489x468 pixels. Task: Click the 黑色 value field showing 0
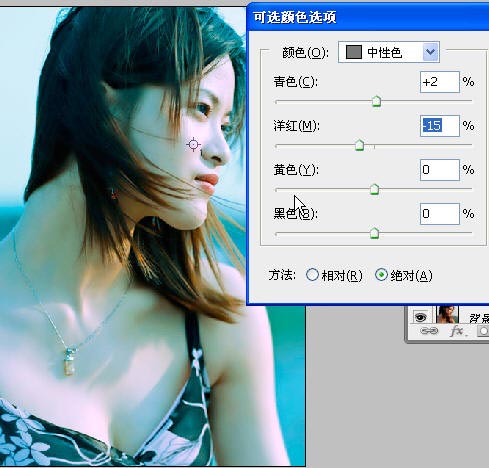click(440, 214)
